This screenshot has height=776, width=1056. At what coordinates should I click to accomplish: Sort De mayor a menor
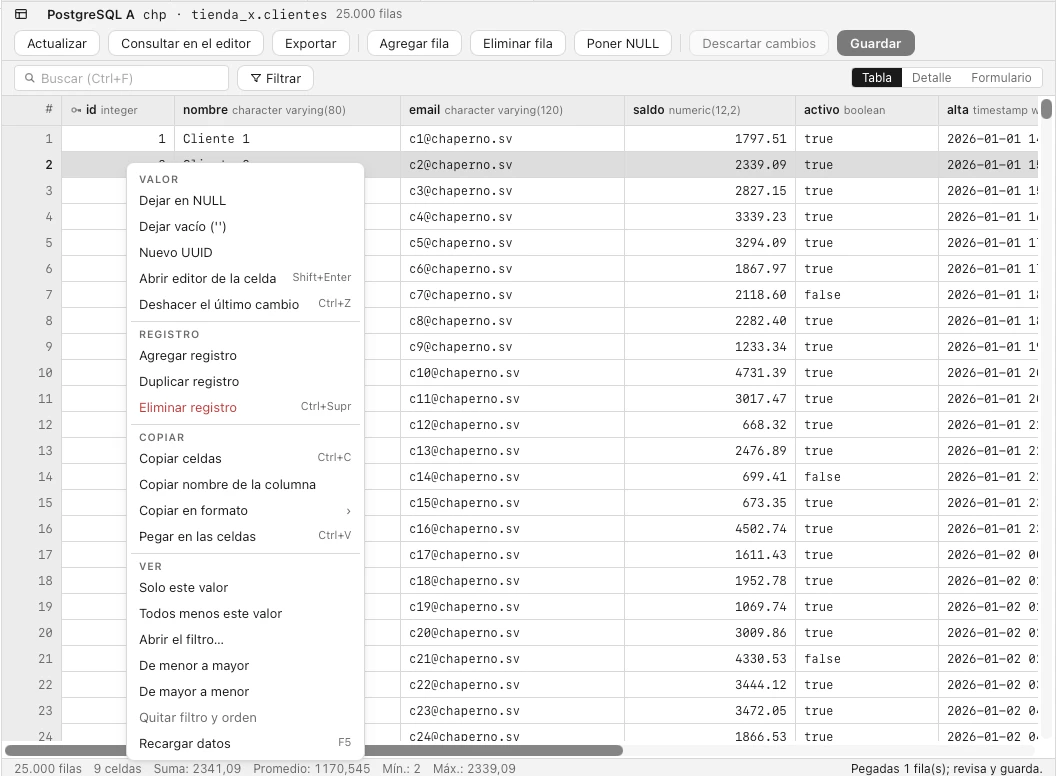click(x=245, y=692)
